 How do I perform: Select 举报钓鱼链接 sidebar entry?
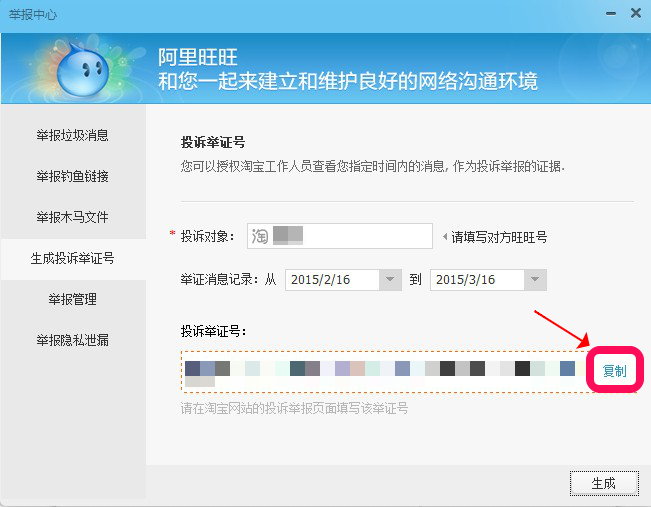click(x=72, y=176)
